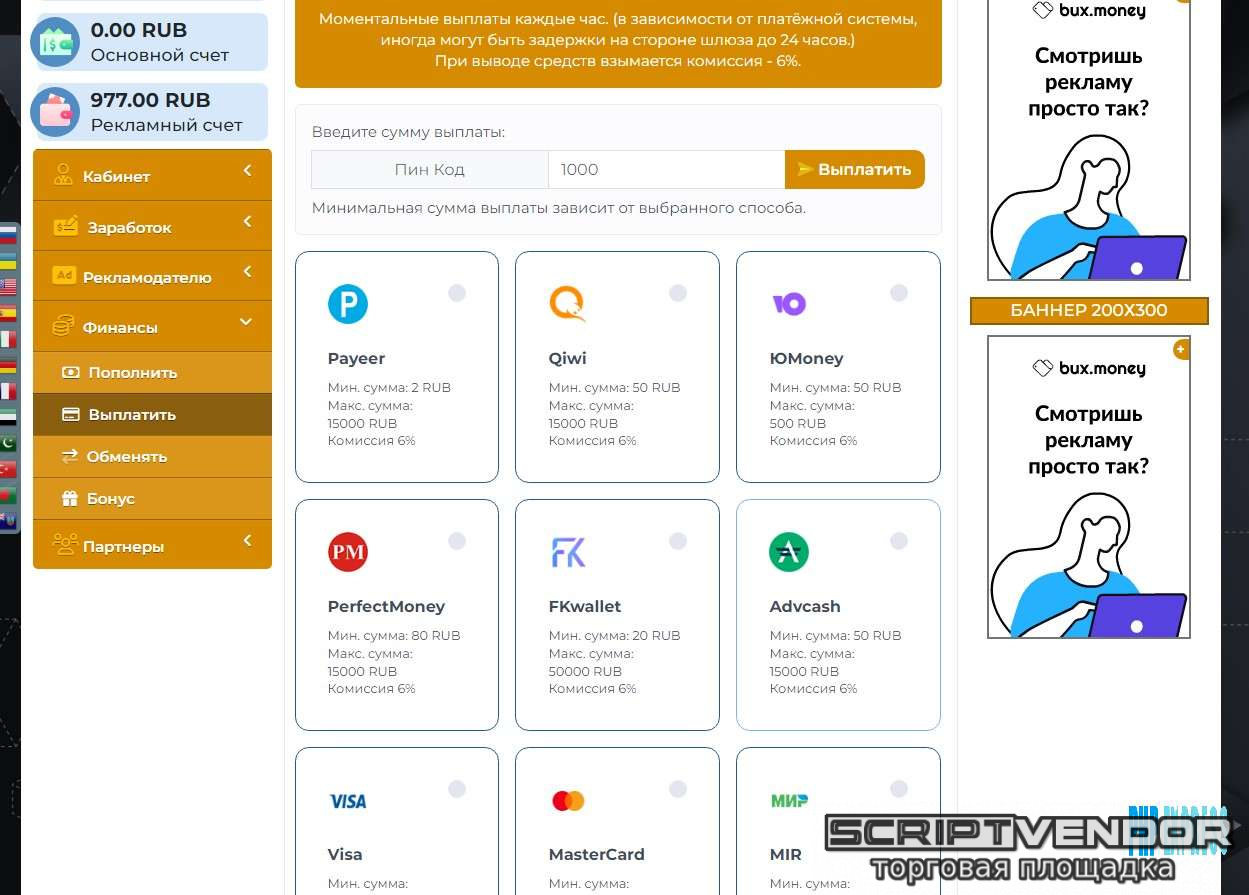Image resolution: width=1249 pixels, height=895 pixels.
Task: Click the Пин Код input field
Action: (430, 169)
